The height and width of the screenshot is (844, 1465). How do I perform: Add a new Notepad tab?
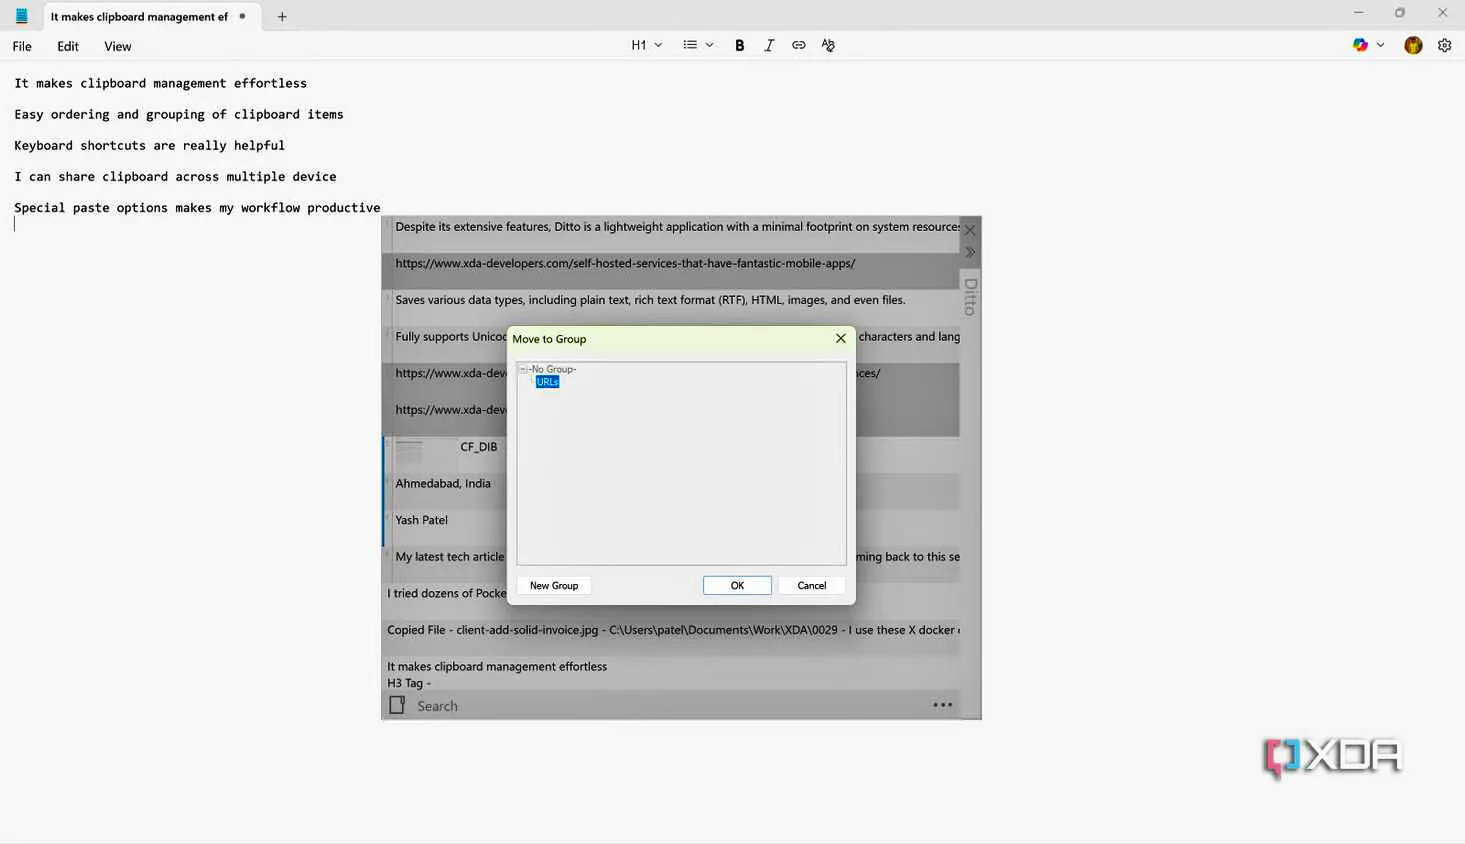(282, 17)
